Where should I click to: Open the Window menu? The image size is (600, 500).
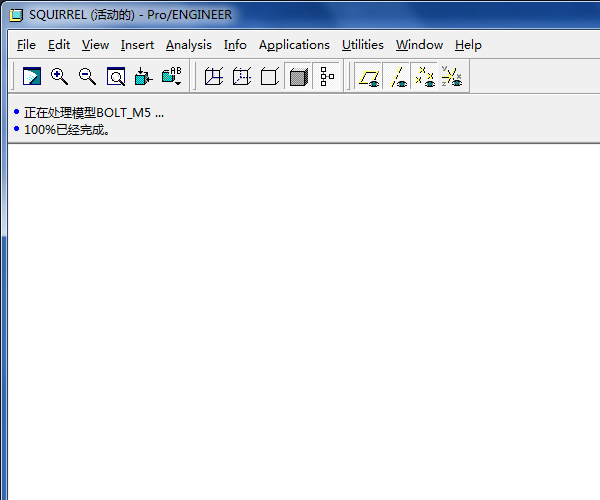[419, 45]
